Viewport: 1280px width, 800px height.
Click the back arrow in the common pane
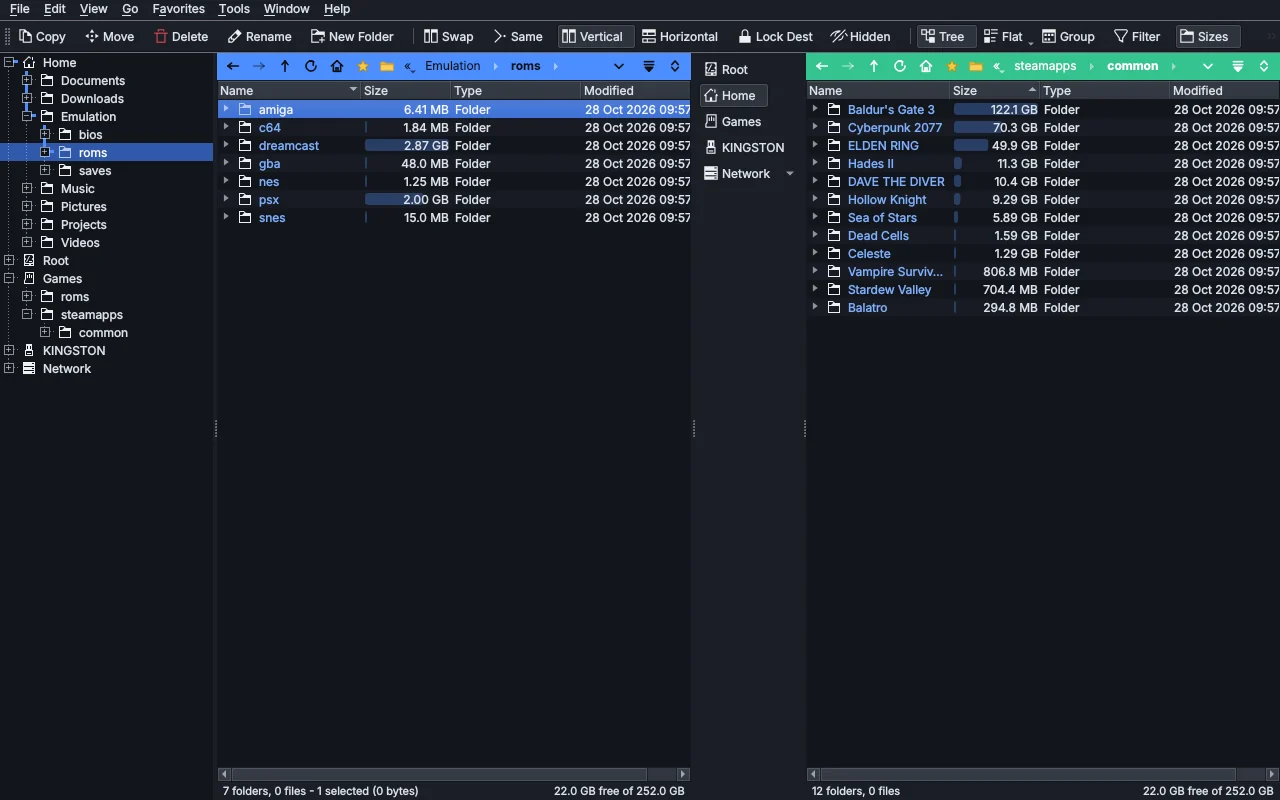[x=822, y=66]
